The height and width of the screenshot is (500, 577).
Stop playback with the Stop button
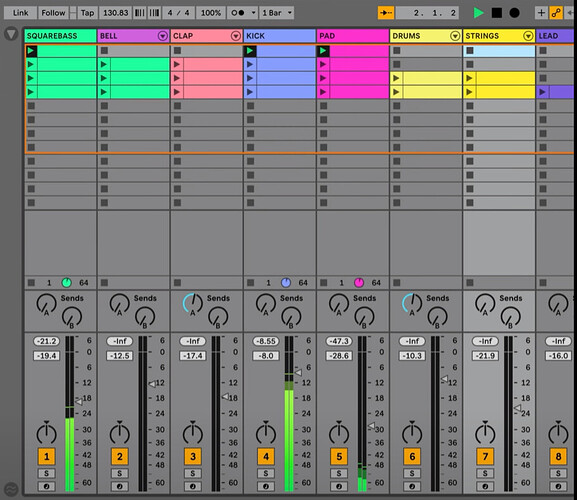[497, 13]
